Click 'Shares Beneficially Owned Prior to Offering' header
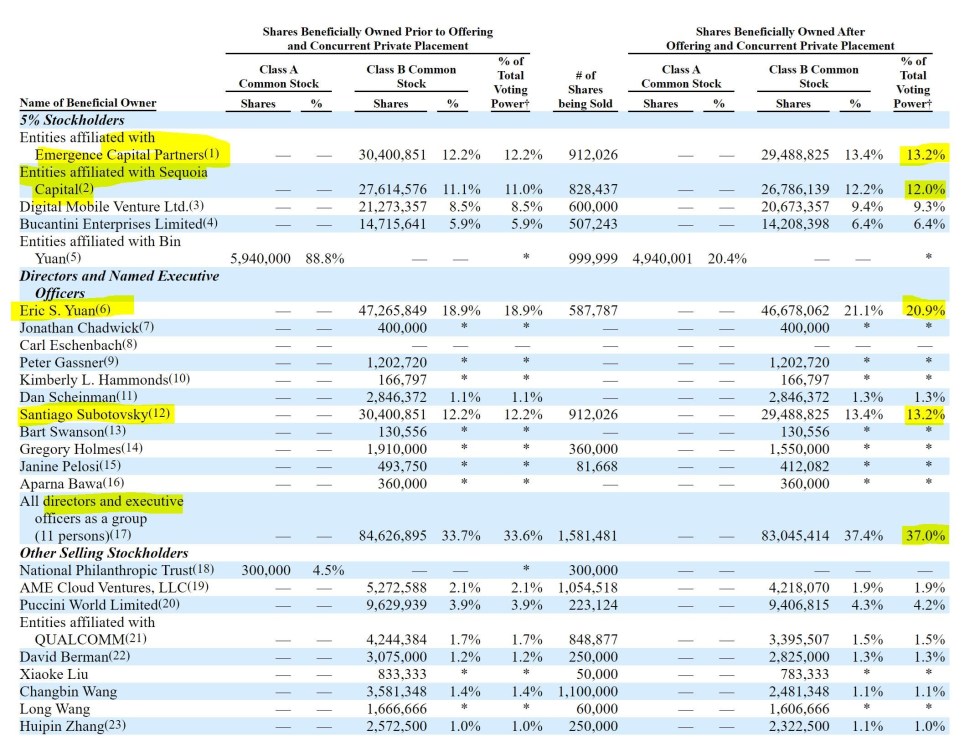The height and width of the screenshot is (751, 980). point(378,32)
